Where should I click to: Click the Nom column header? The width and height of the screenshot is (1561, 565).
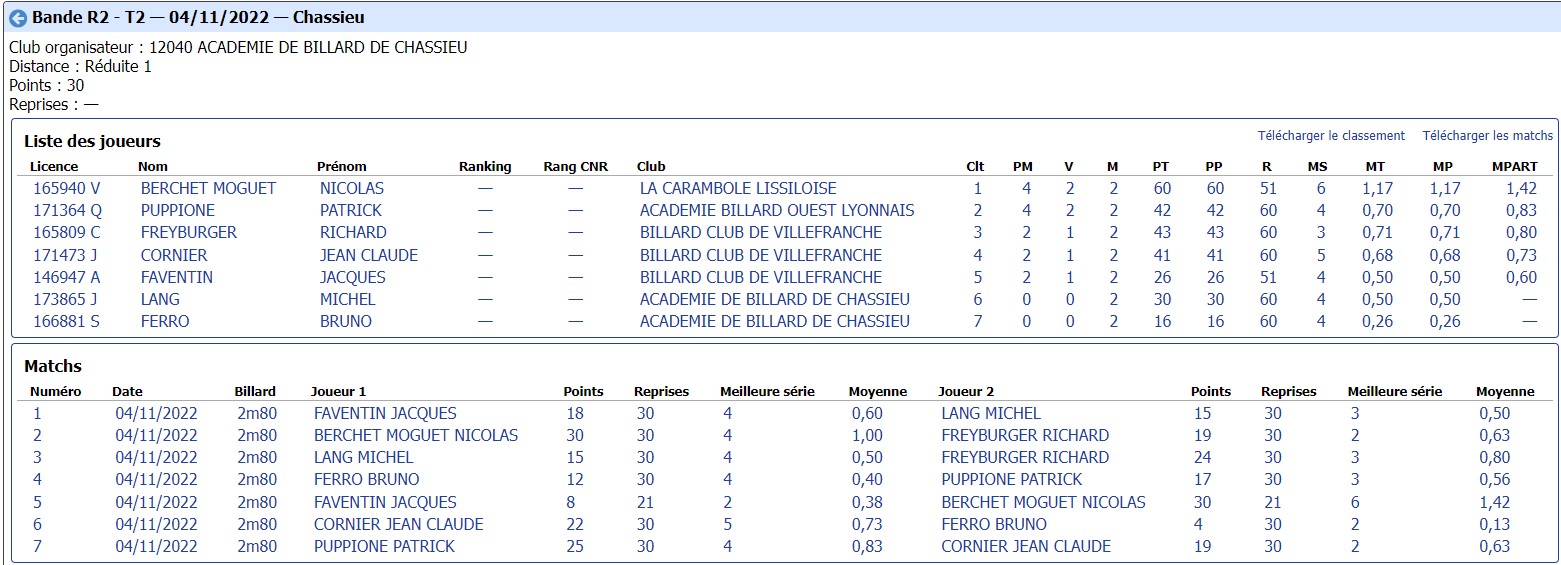point(153,166)
